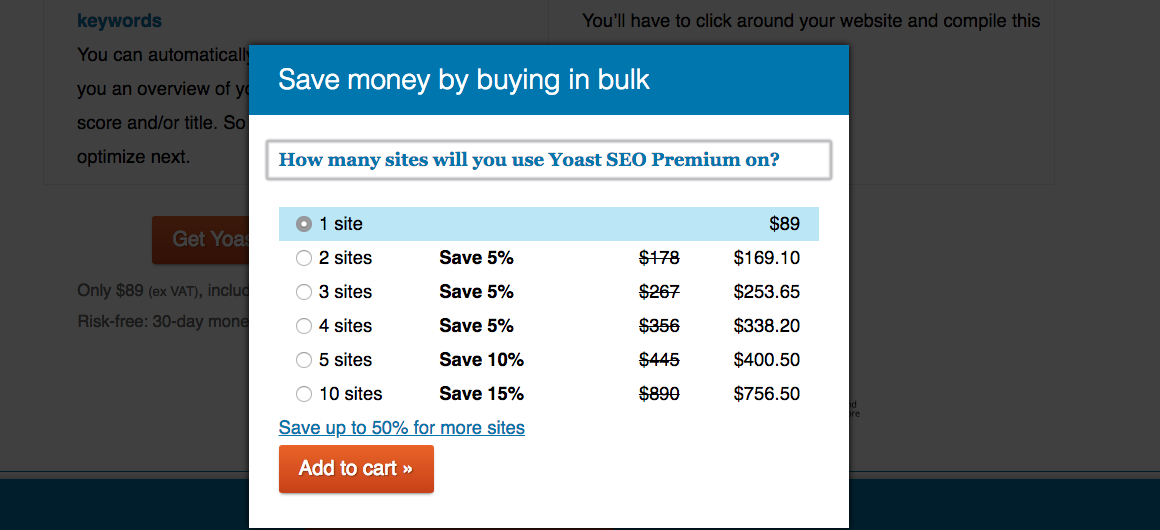Click the "Save money by buying in bulk" title
Viewport: 1160px width, 530px height.
tap(464, 80)
